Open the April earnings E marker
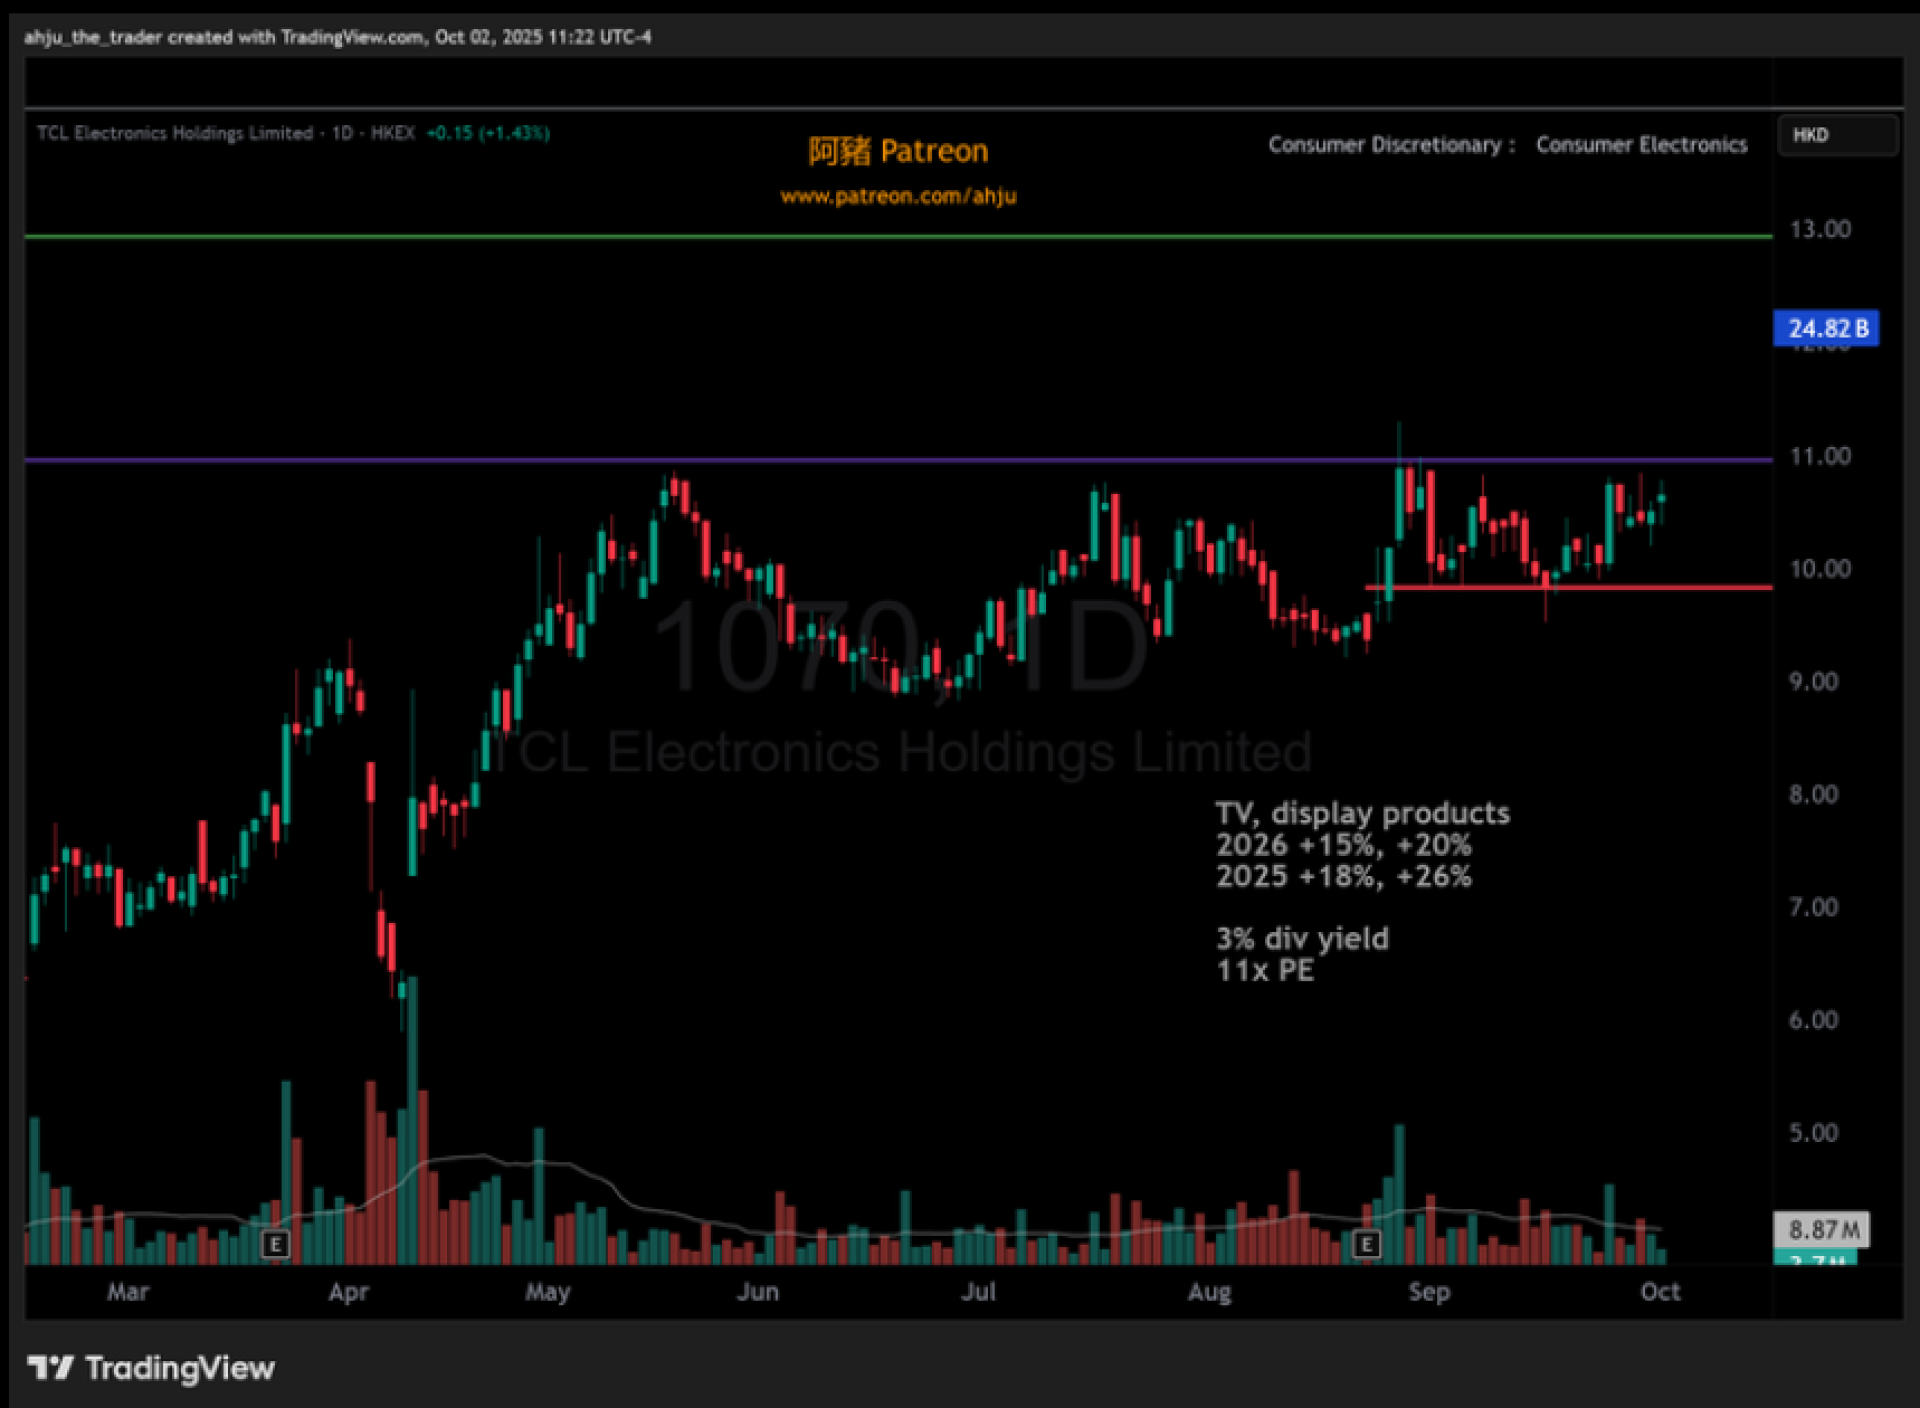The width and height of the screenshot is (1920, 1408). (275, 1244)
